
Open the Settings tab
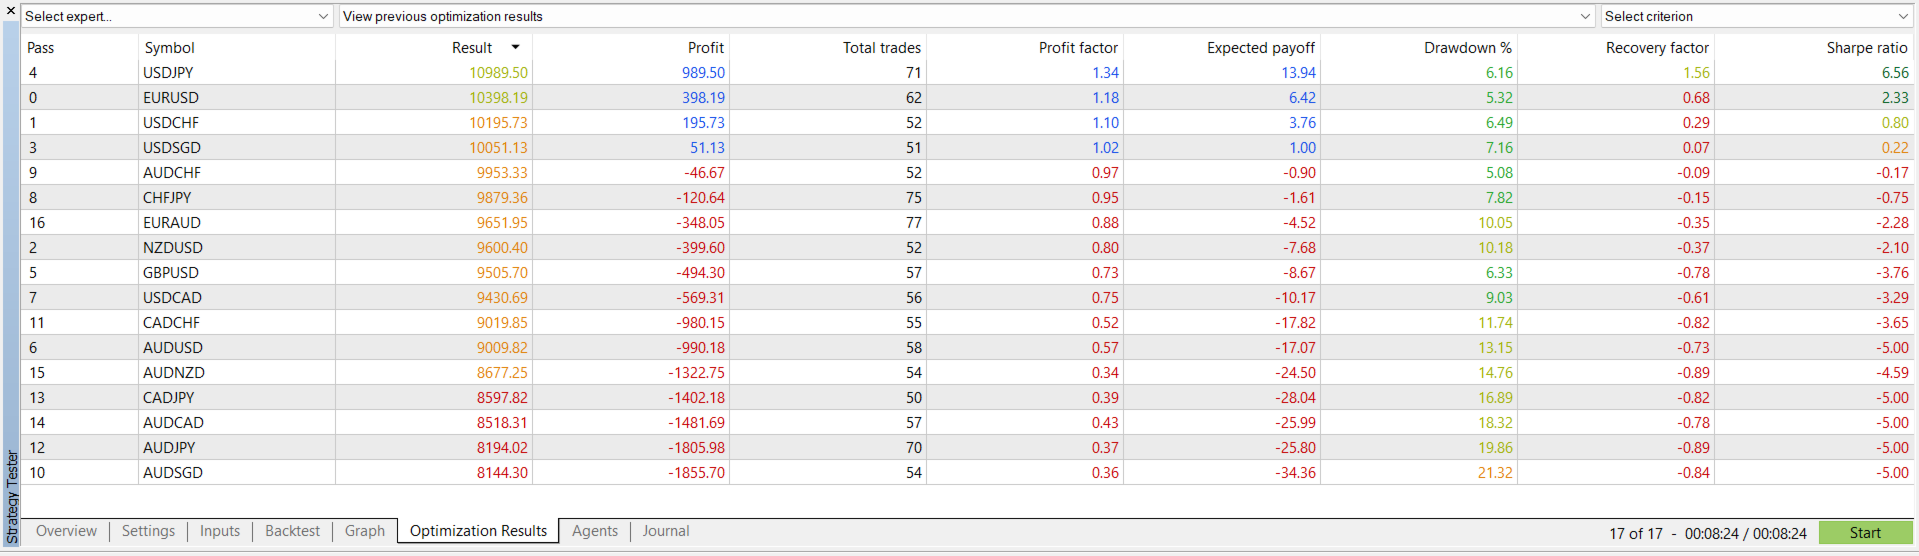[x=148, y=531]
